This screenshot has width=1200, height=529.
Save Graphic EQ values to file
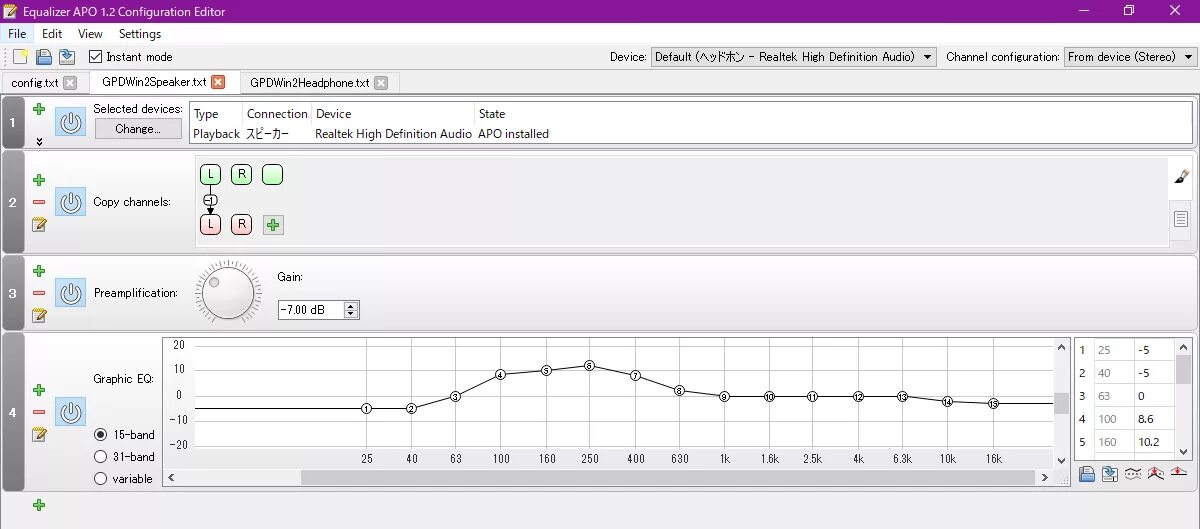1110,474
